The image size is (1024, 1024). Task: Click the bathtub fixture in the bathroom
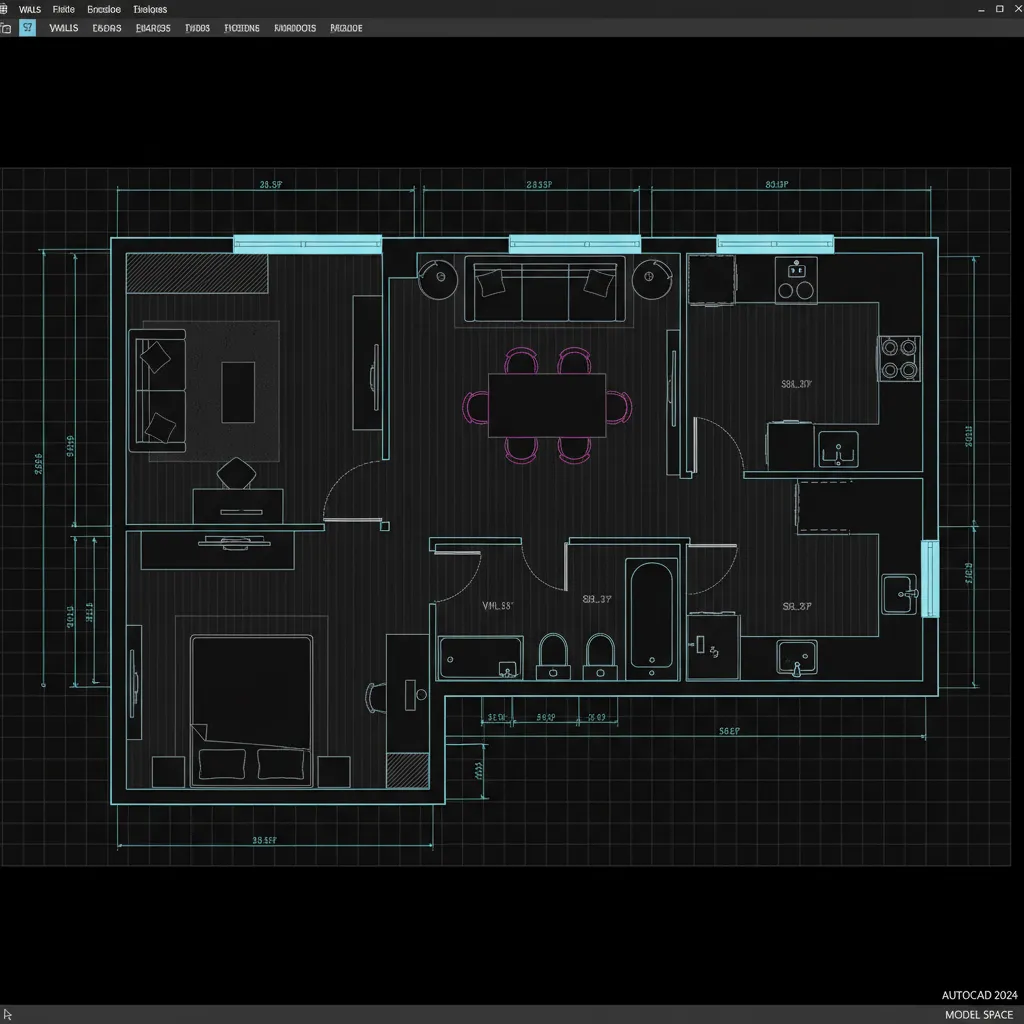coord(650,620)
